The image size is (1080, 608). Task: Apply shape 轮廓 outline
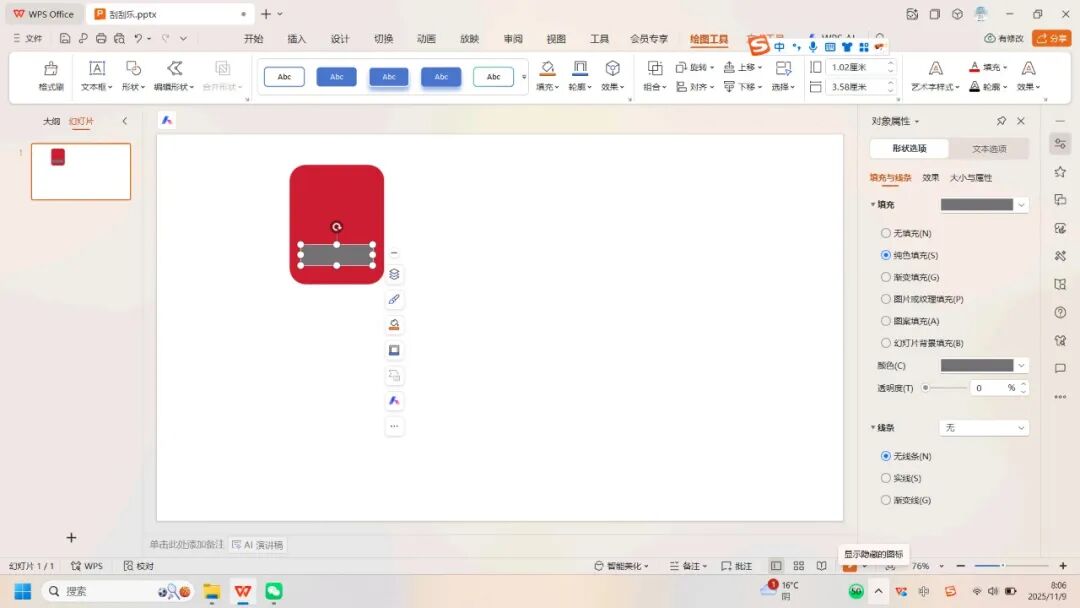[580, 77]
